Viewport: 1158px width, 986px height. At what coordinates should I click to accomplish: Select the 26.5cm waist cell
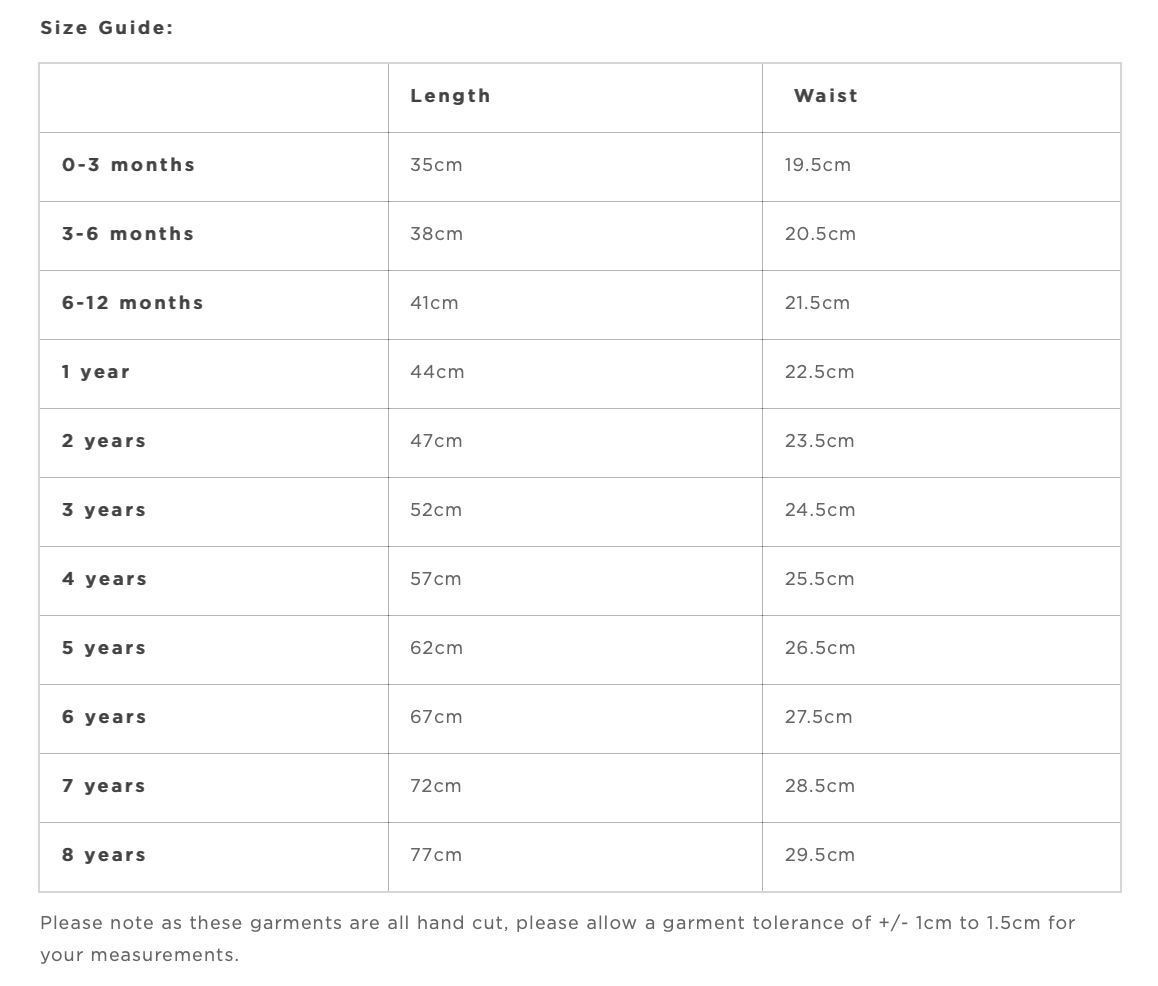point(820,648)
